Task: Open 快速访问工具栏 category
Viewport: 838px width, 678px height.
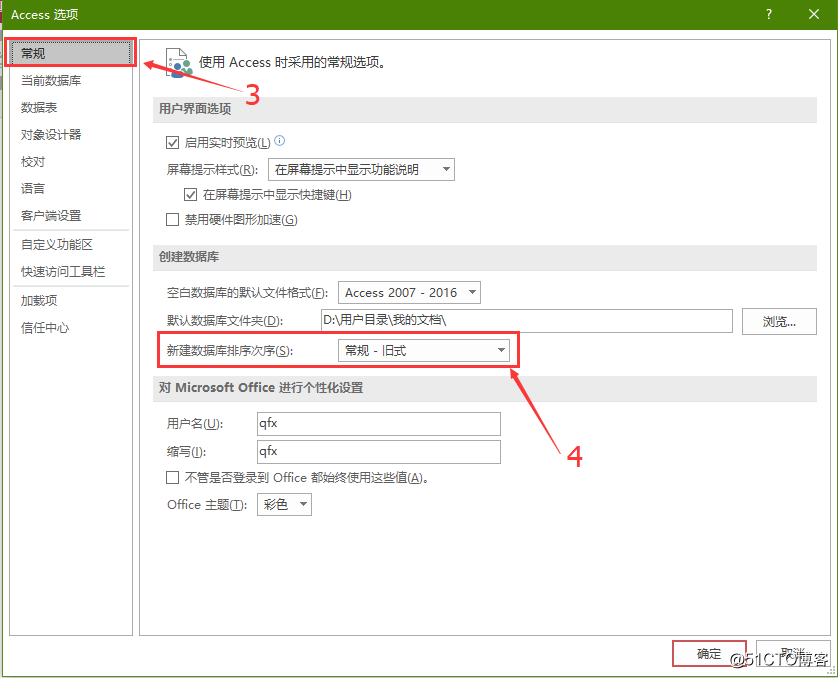Action: 71,271
